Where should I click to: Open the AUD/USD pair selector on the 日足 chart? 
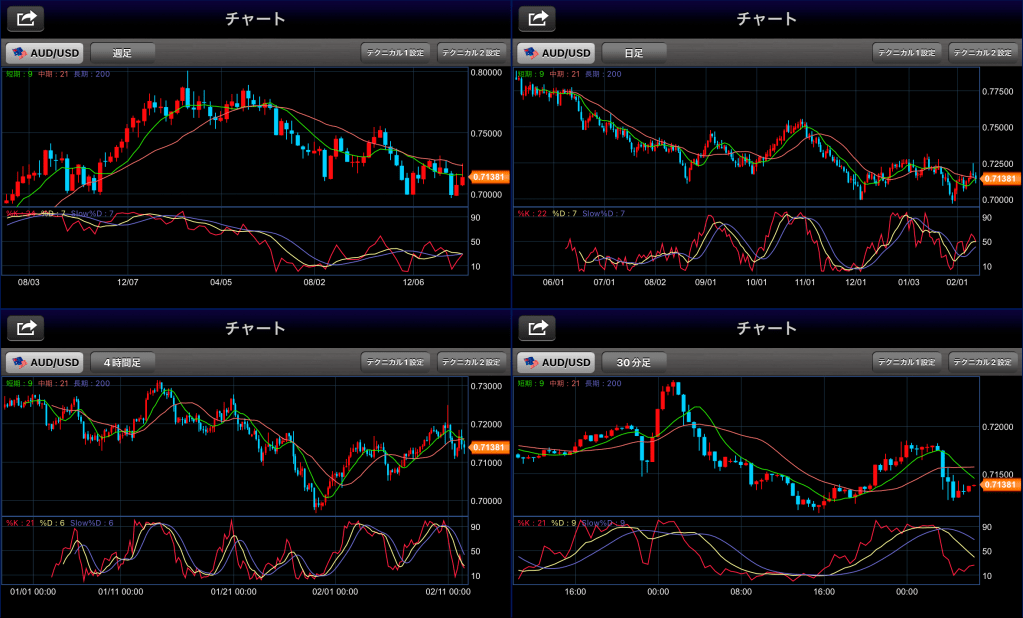click(x=555, y=52)
